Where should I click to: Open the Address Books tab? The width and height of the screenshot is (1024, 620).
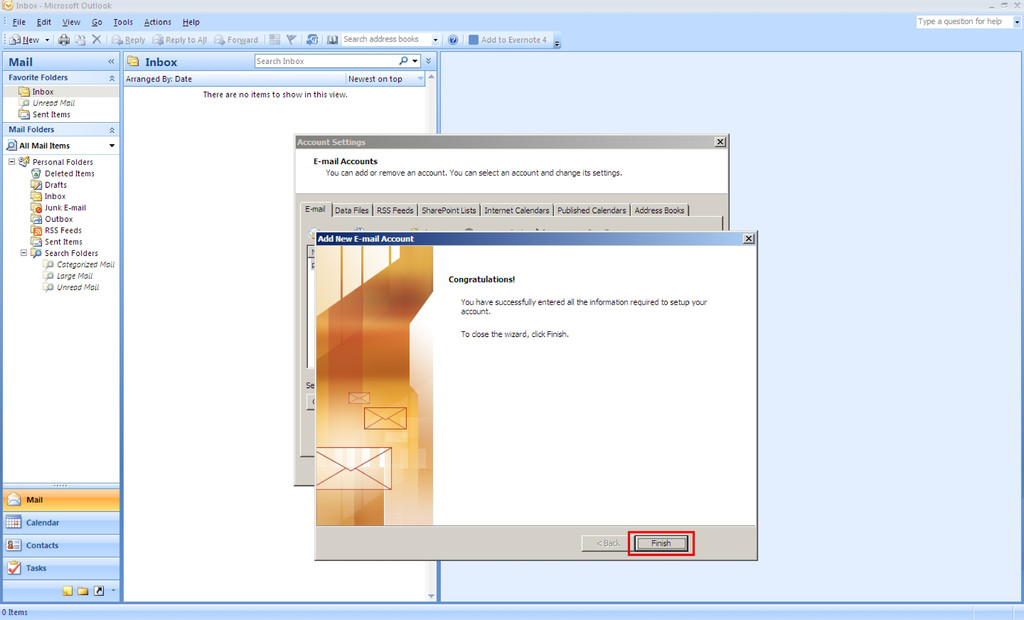pyautogui.click(x=660, y=210)
